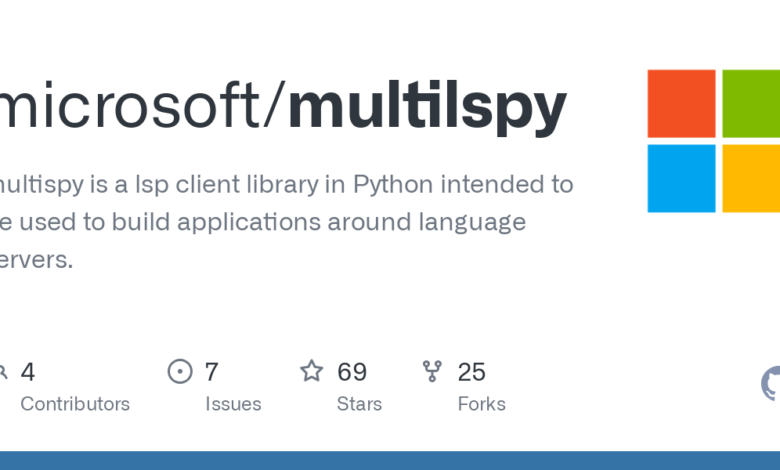Screen dimensions: 780x470
Task: Click the Contributors people icon
Action: [x=3, y=372]
